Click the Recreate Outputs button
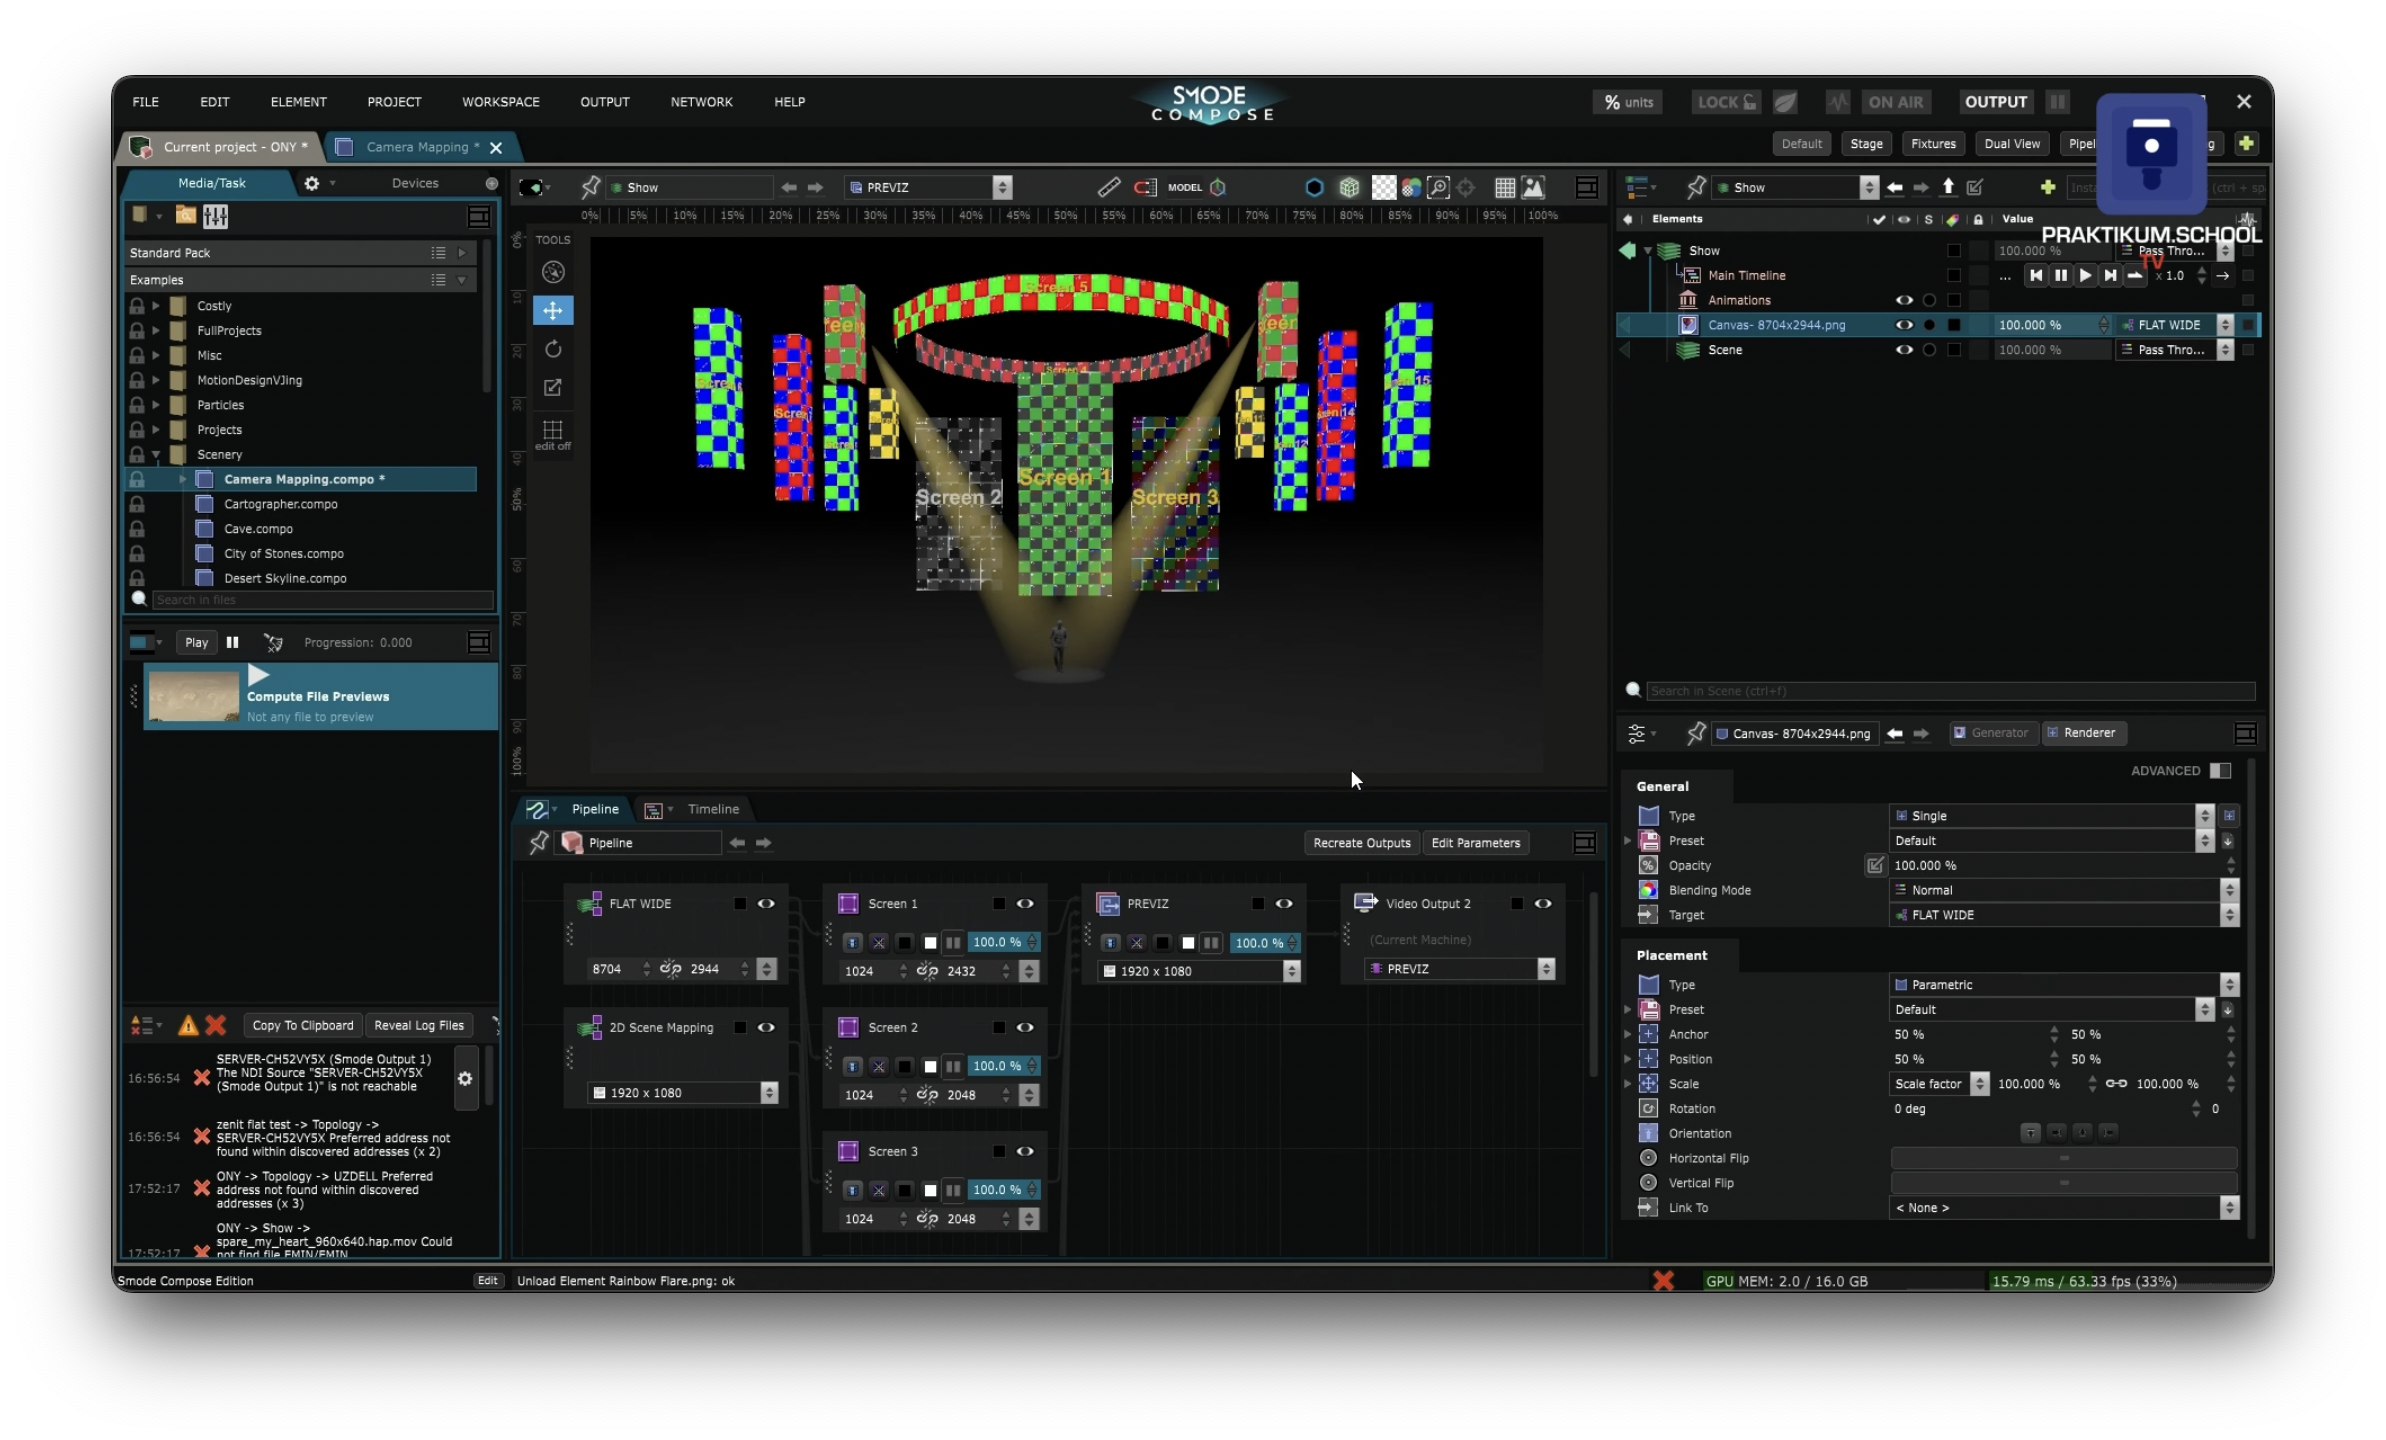The width and height of the screenshot is (2386, 1440). click(1361, 843)
